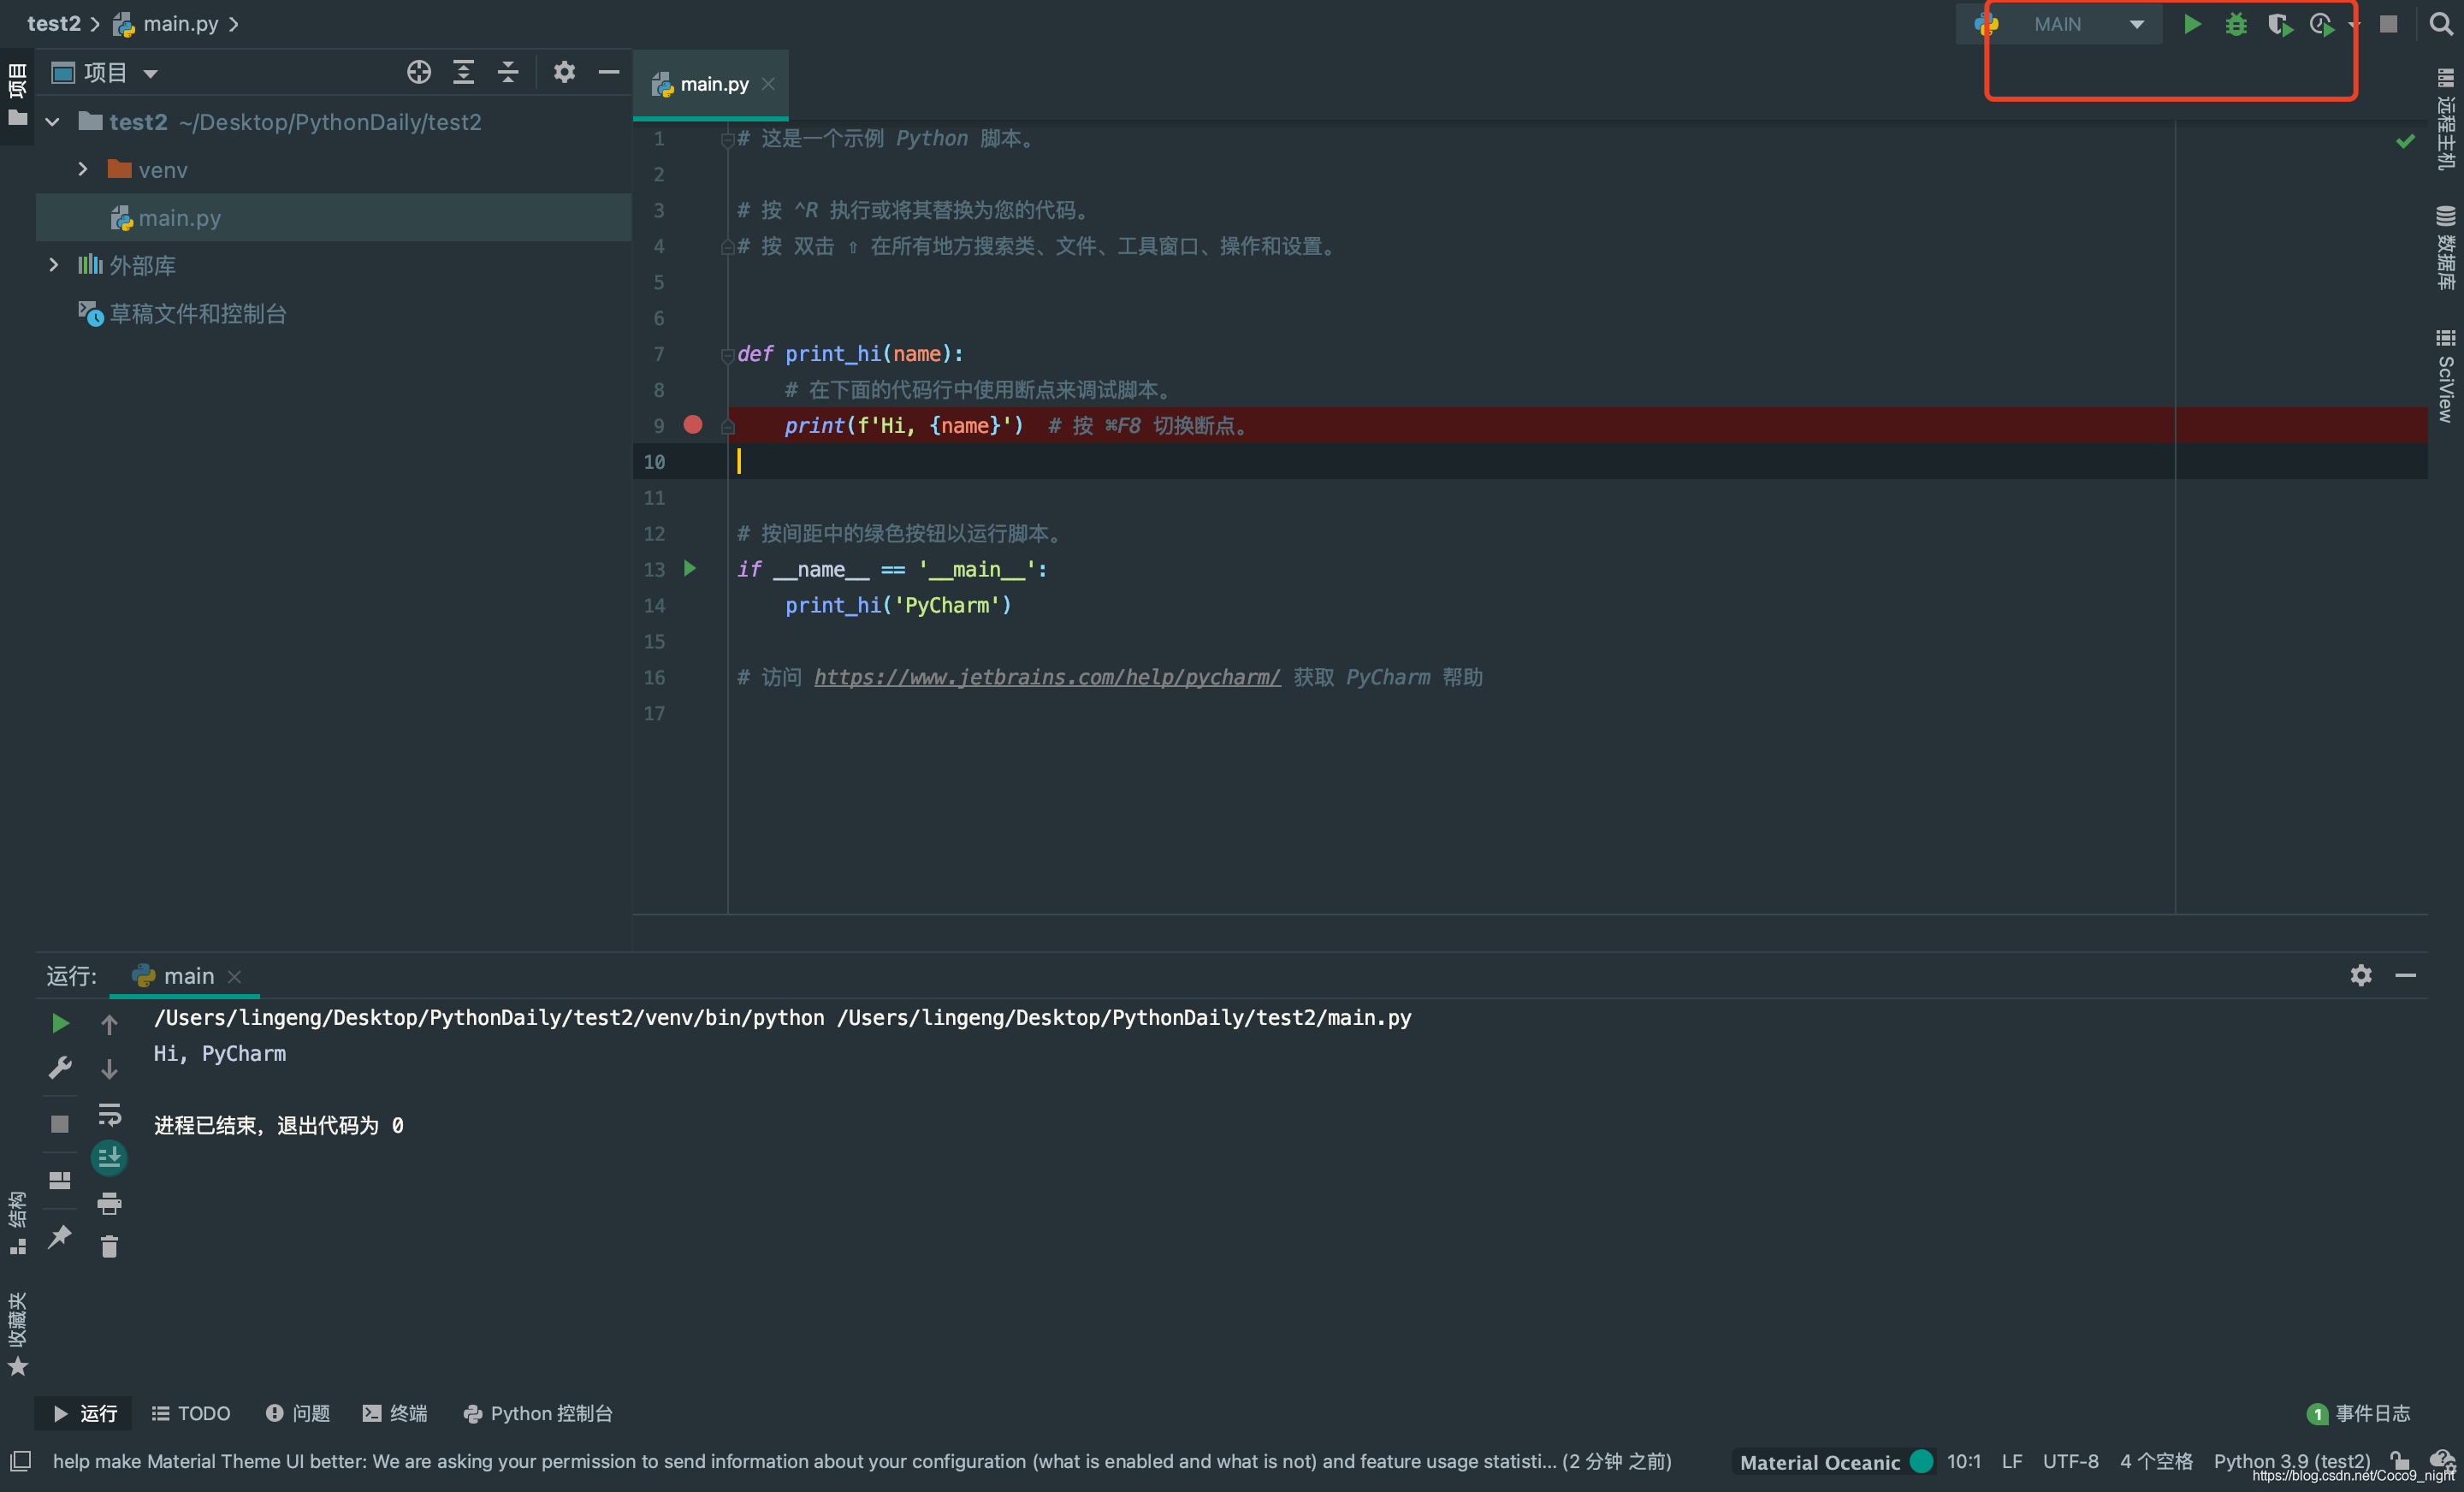Restore layout icon in run panel
This screenshot has height=1492, width=2464.
click(60, 1180)
